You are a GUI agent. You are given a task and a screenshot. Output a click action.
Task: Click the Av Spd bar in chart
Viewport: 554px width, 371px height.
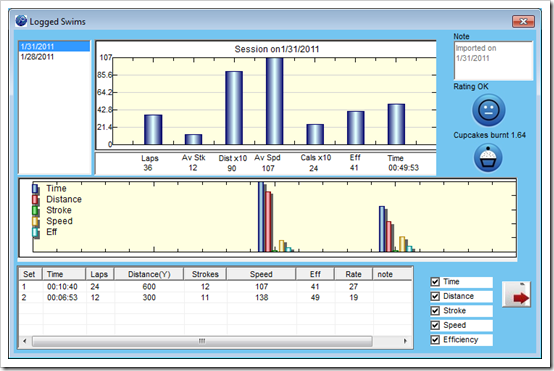275,101
